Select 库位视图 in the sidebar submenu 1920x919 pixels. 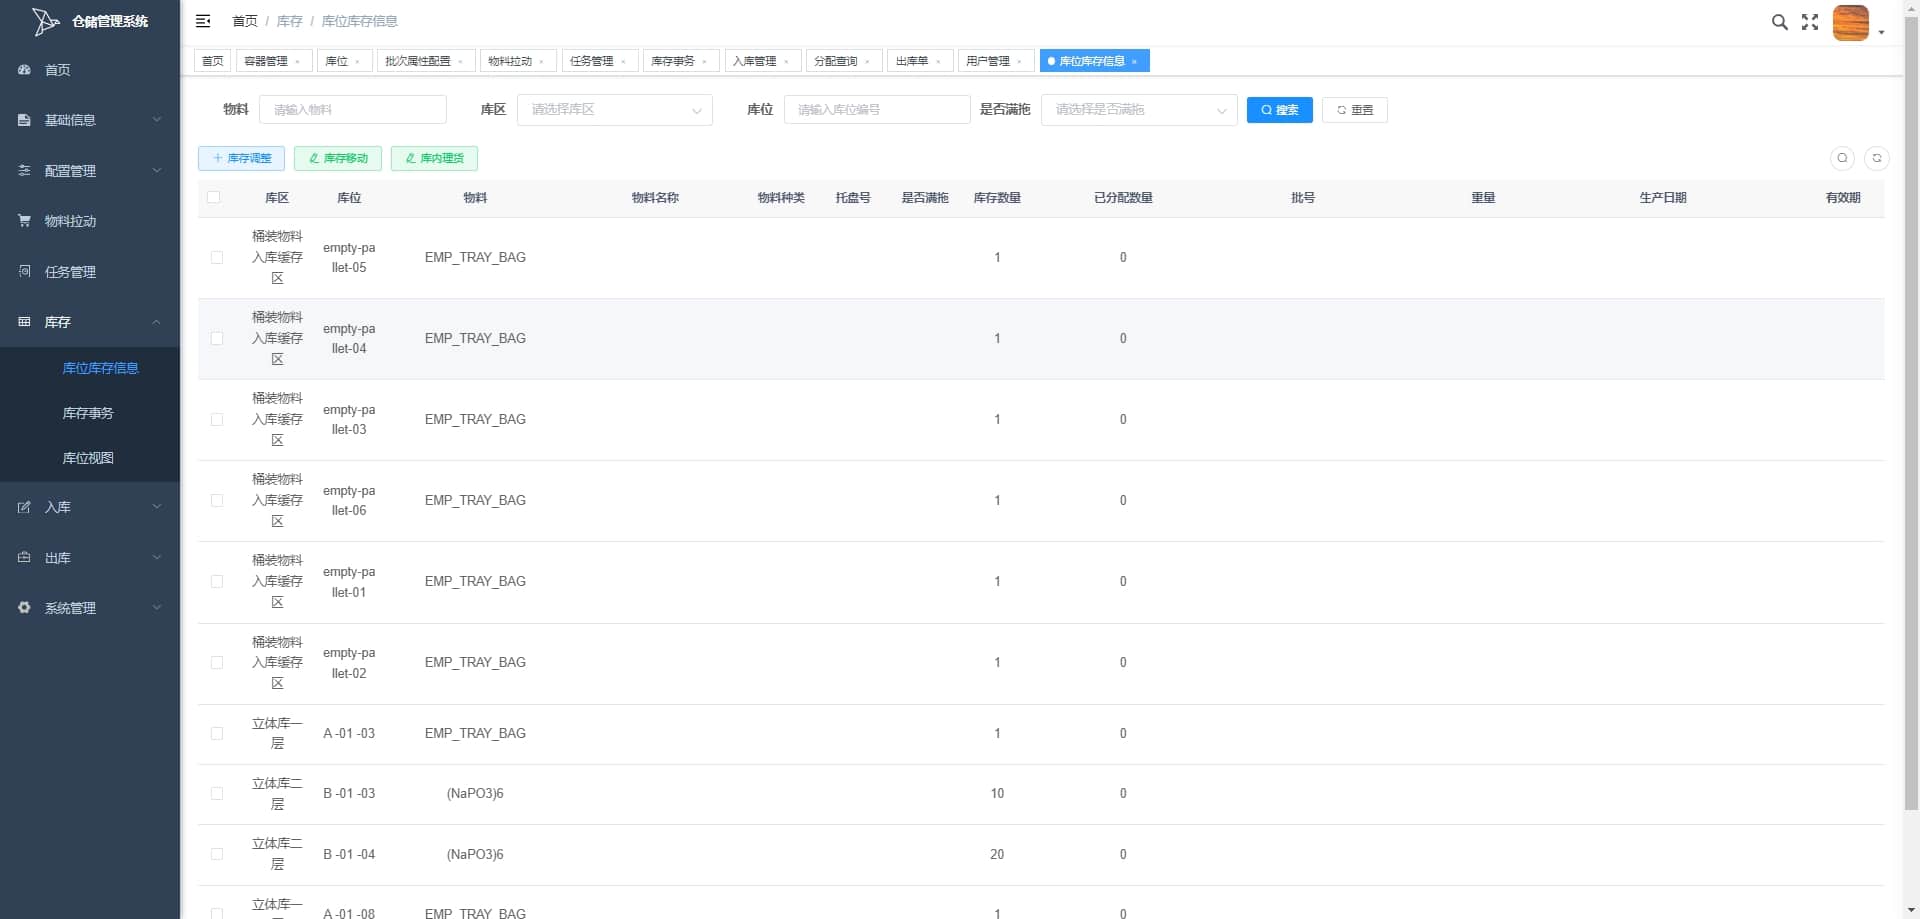pos(88,458)
